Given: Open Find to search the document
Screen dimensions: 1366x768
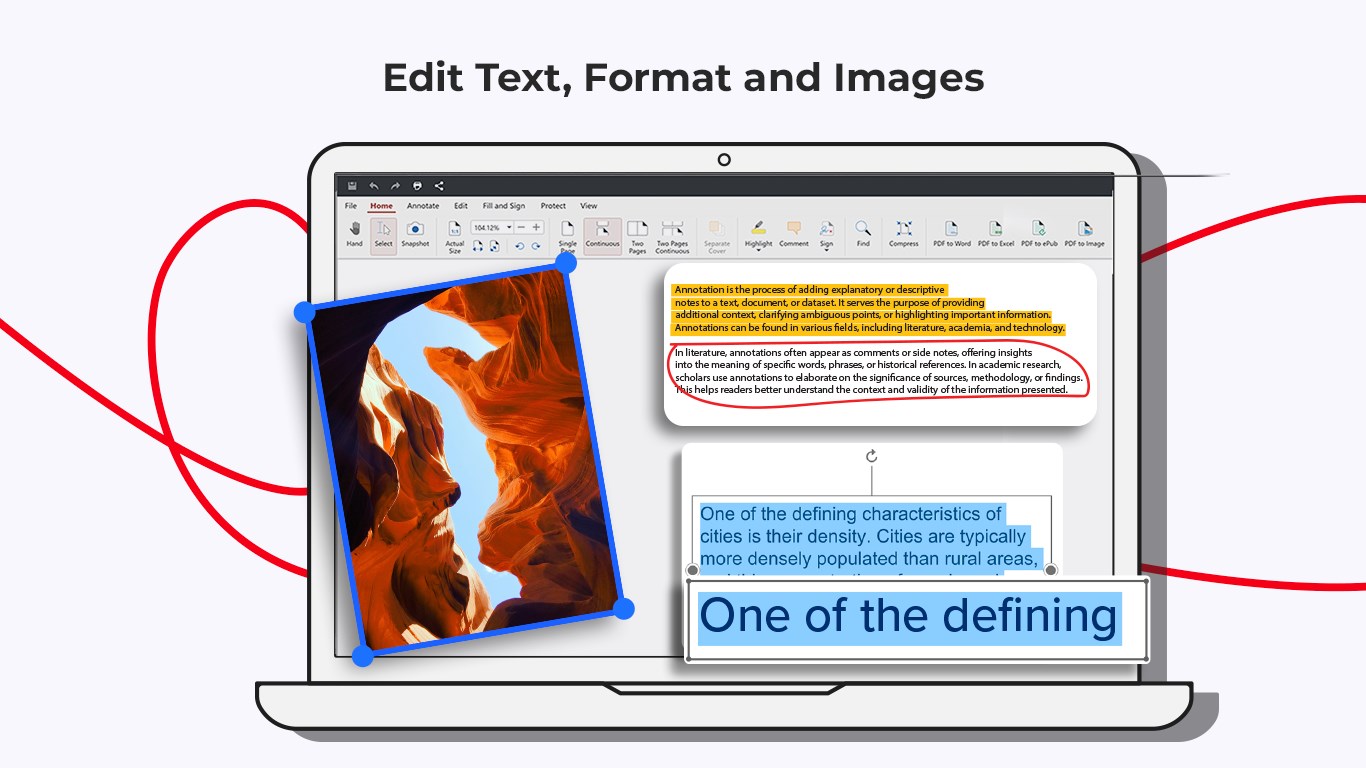Looking at the screenshot, I should pos(862,232).
